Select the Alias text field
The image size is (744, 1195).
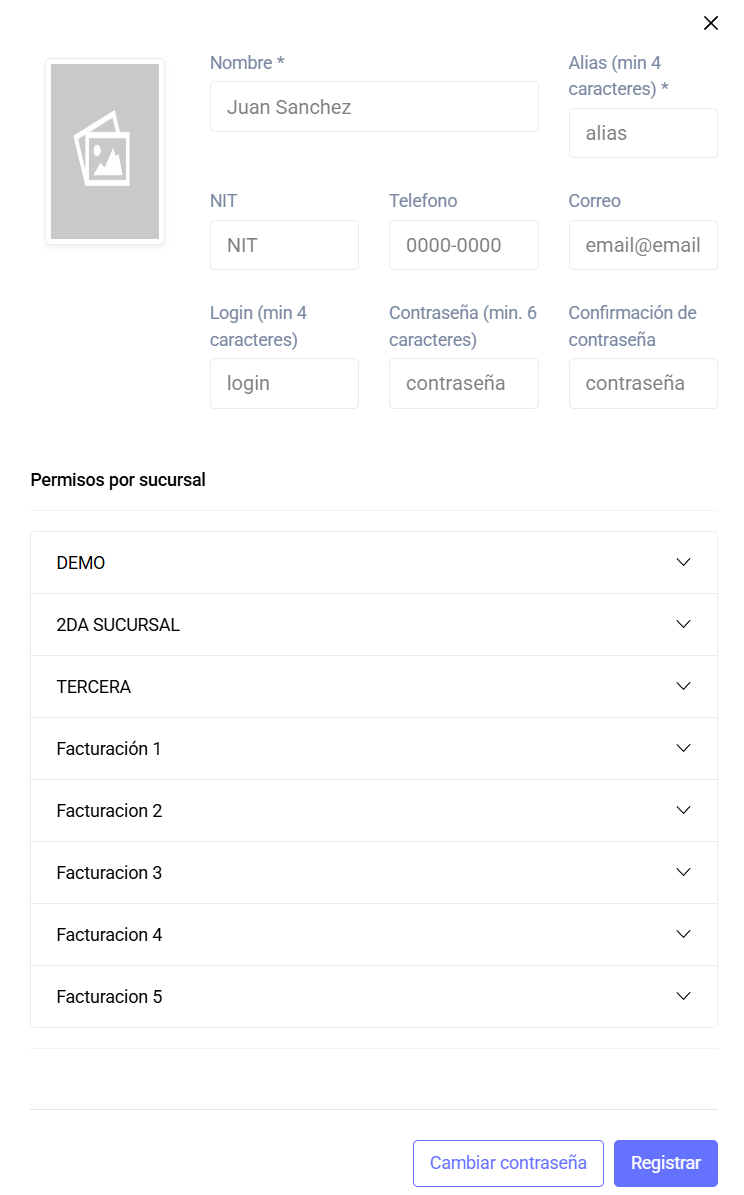[x=643, y=133]
